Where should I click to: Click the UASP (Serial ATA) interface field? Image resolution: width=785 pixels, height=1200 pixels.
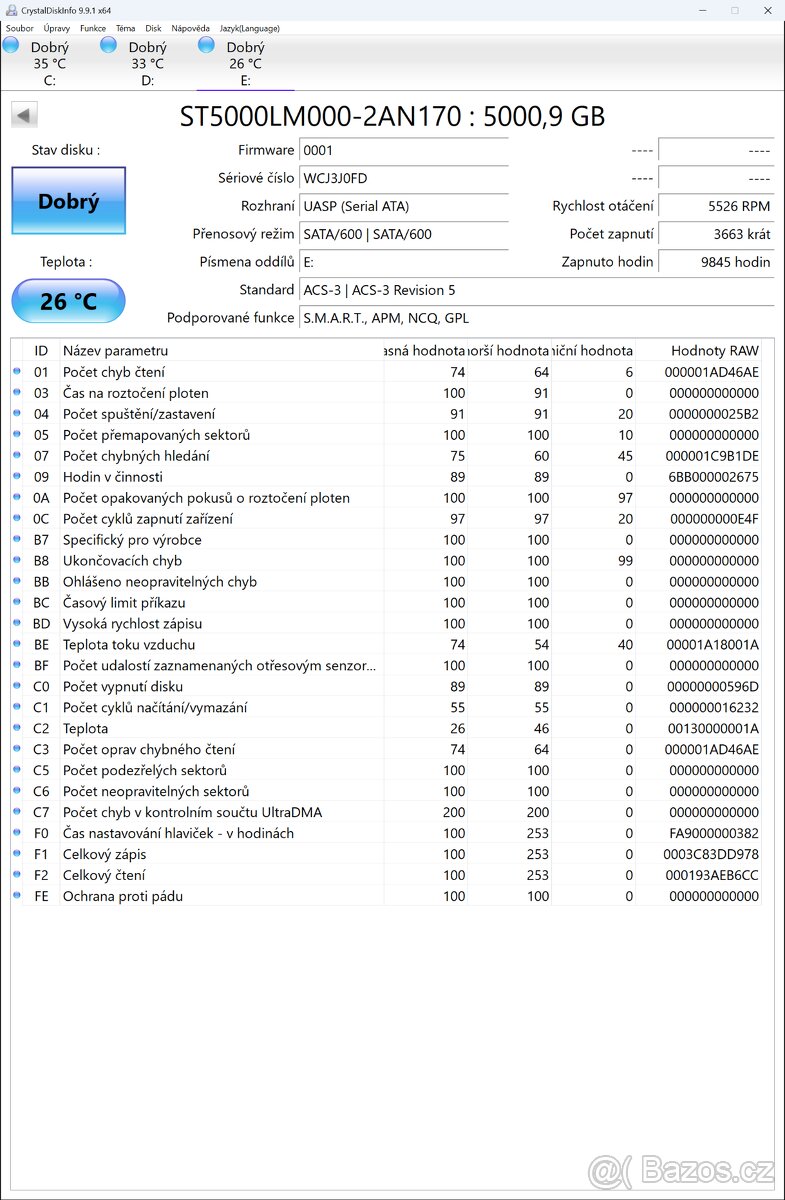[404, 206]
